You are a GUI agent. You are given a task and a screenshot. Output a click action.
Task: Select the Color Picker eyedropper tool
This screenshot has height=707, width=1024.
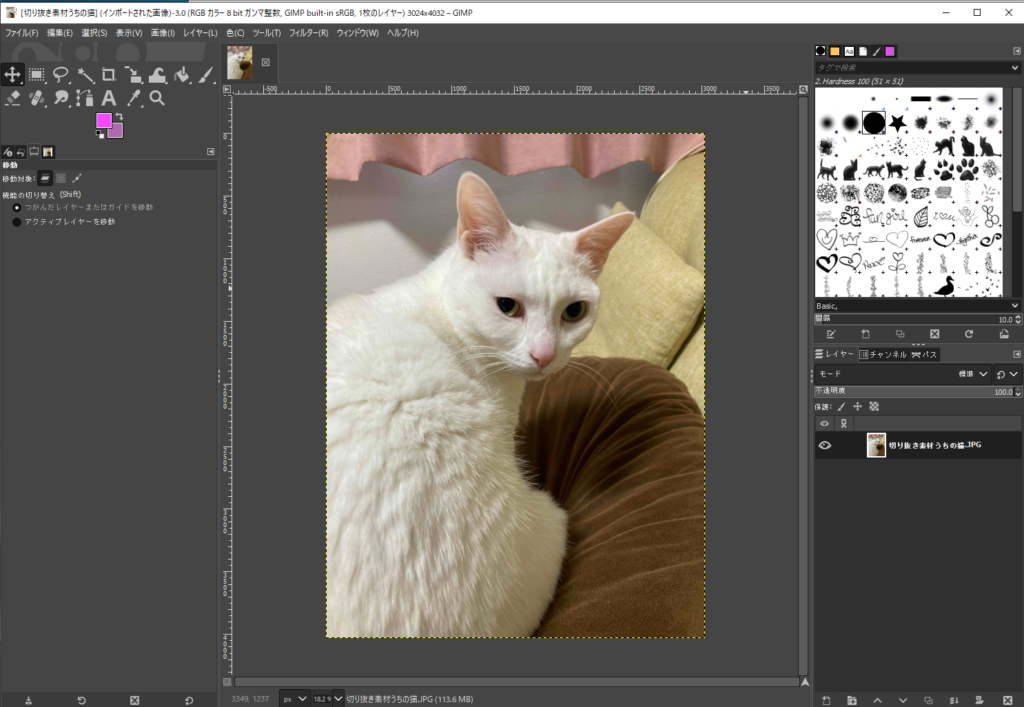coord(133,98)
